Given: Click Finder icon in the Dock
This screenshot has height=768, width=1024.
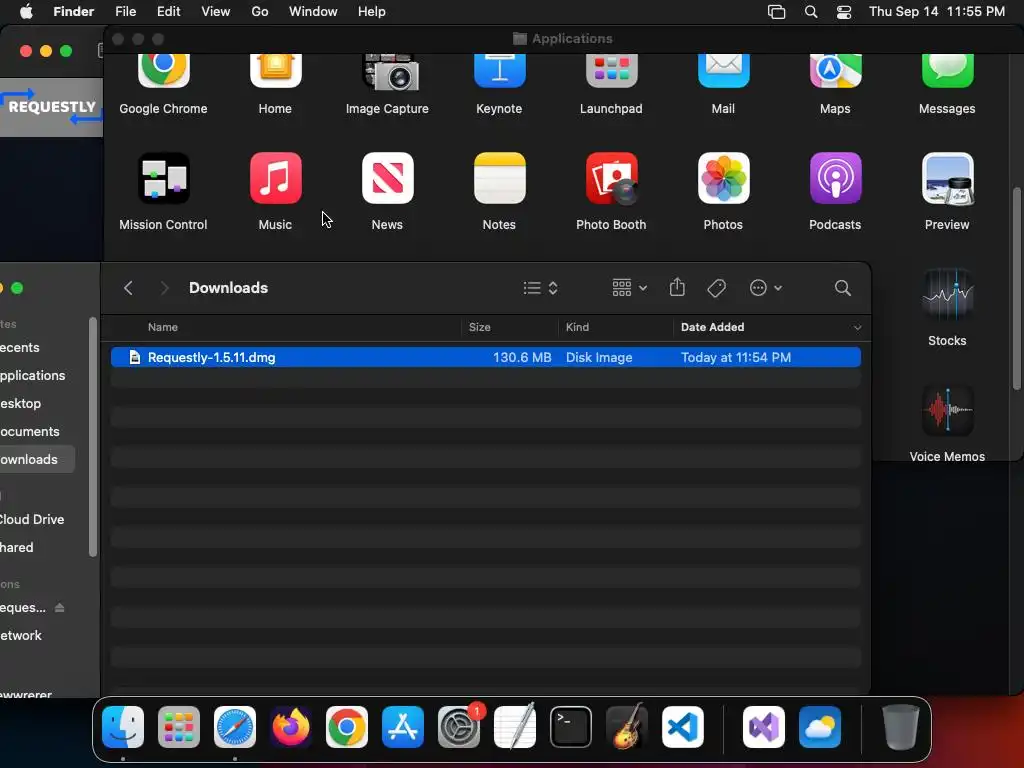Looking at the screenshot, I should tap(123, 727).
